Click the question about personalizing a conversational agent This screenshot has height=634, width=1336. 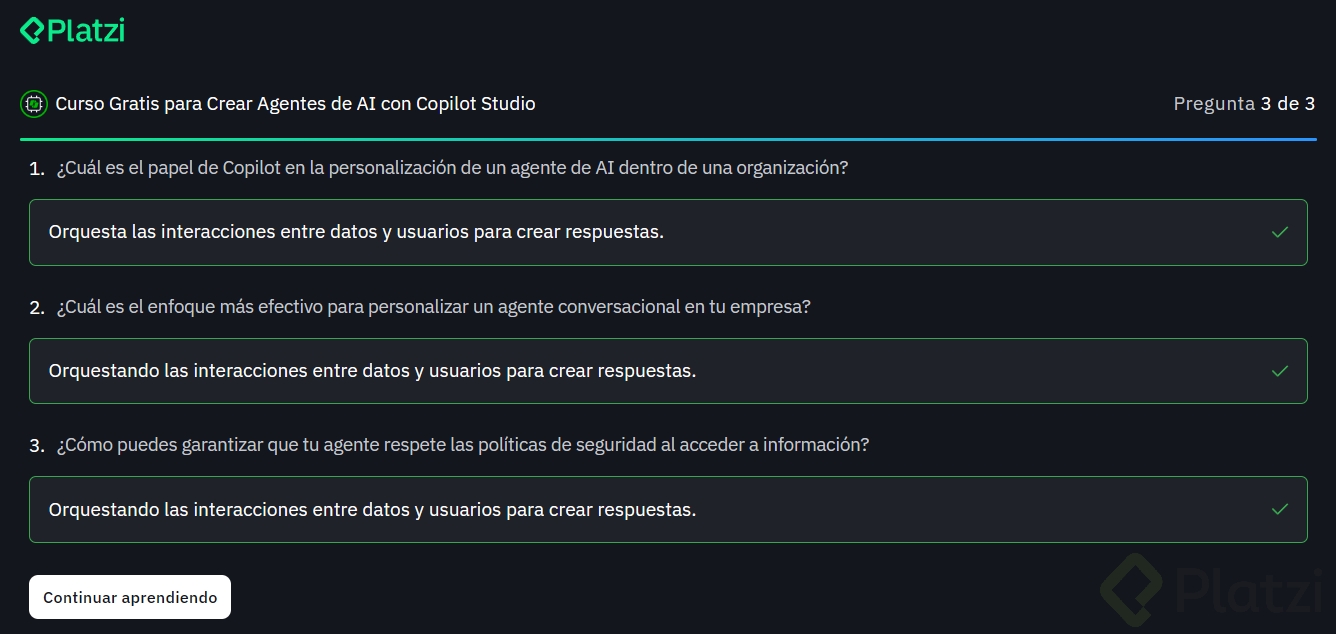433,307
